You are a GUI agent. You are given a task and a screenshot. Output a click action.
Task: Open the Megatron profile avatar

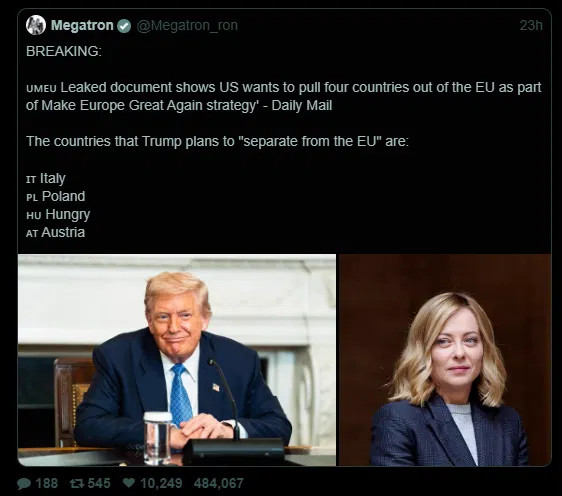36,25
